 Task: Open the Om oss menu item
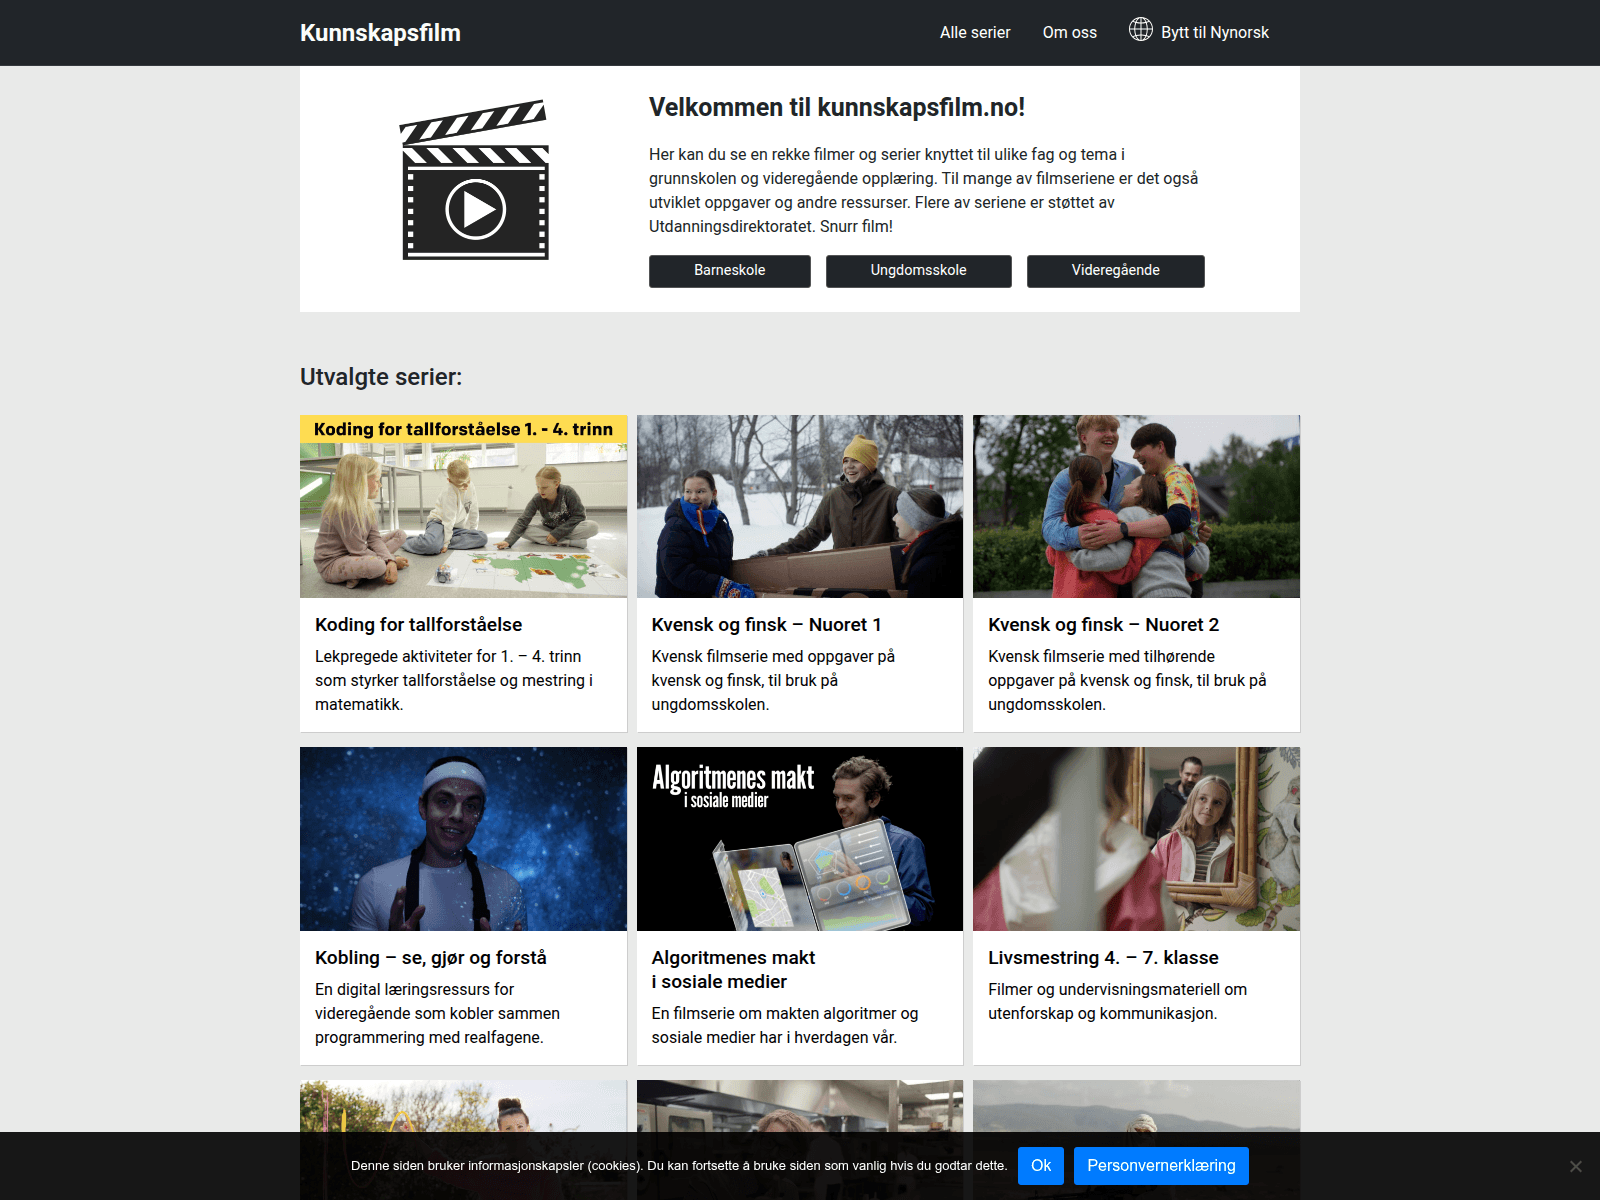pos(1070,33)
